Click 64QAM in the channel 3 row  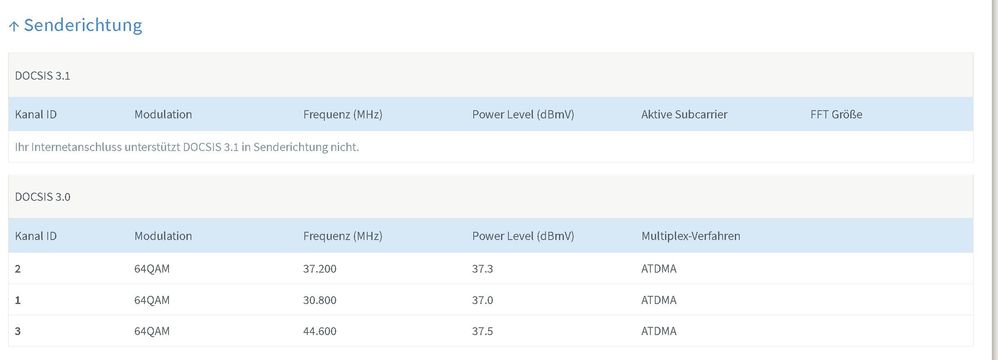click(151, 331)
